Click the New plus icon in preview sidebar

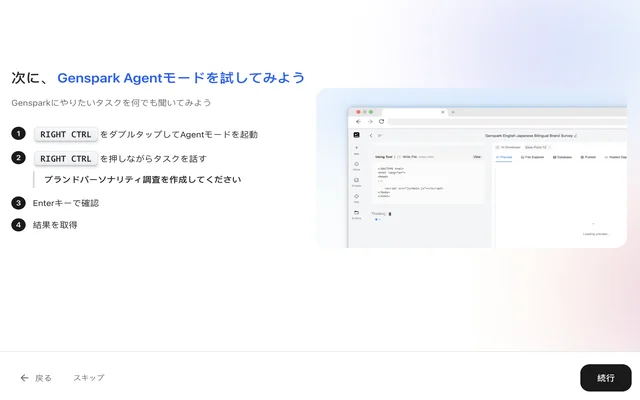pyautogui.click(x=356, y=149)
